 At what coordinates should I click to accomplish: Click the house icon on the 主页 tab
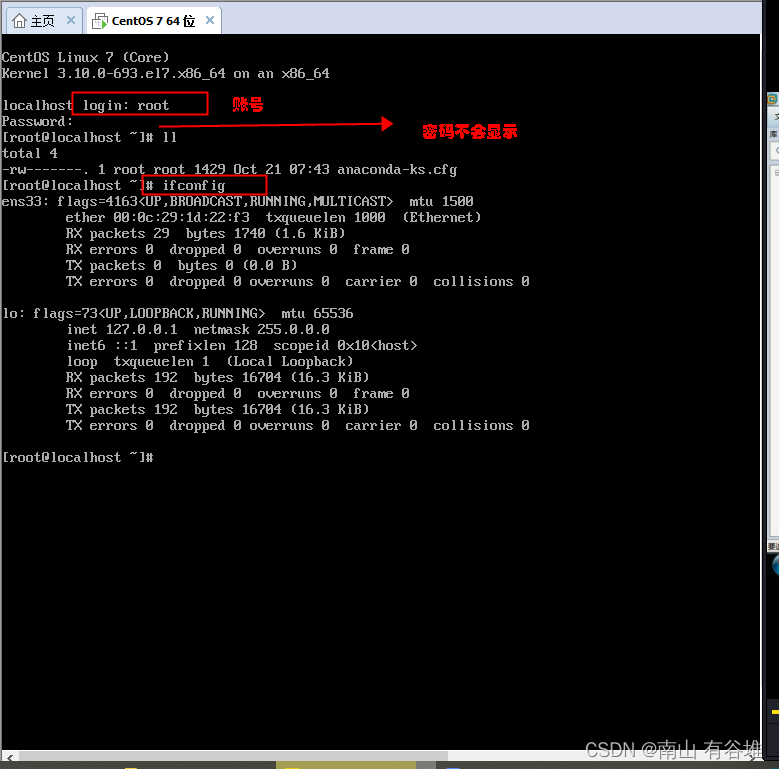point(19,21)
